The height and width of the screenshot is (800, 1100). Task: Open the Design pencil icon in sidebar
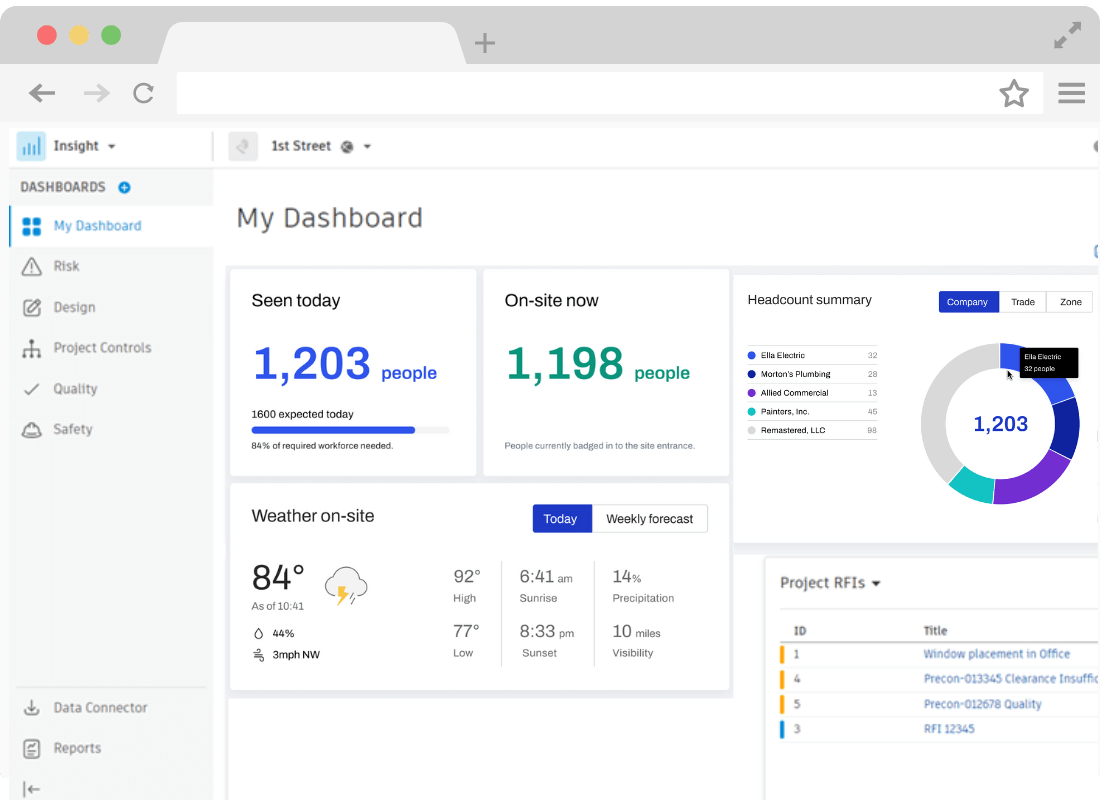pyautogui.click(x=32, y=307)
